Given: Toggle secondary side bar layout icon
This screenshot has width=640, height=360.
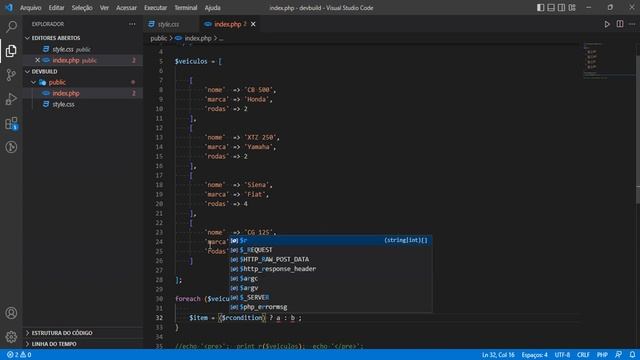Looking at the screenshot, I should 562,7.
